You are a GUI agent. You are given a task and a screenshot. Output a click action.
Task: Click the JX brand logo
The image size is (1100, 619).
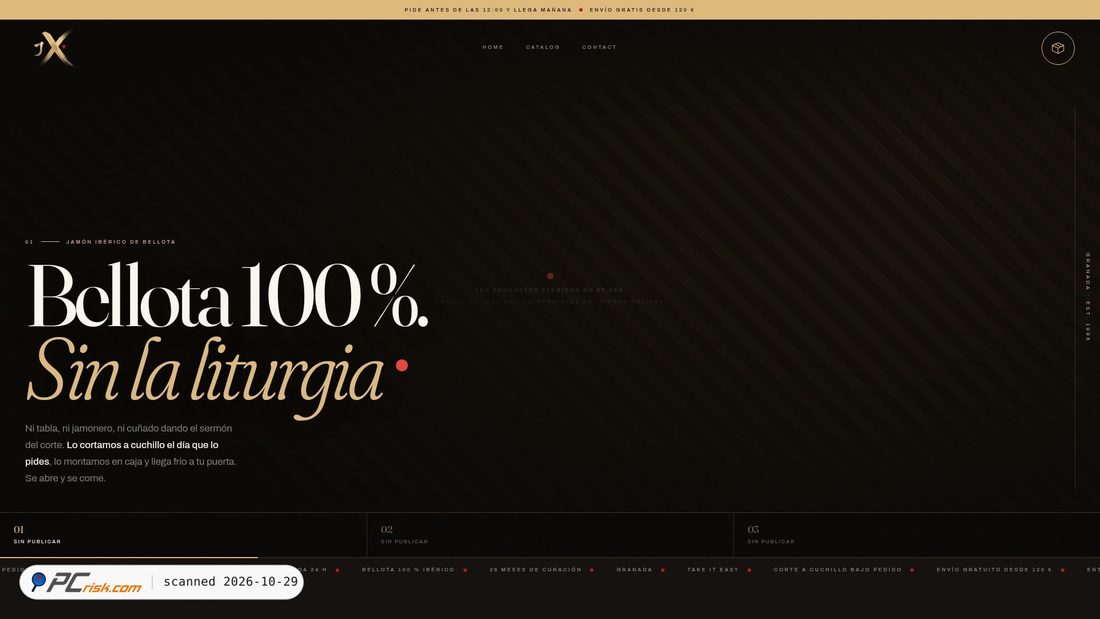[54, 48]
